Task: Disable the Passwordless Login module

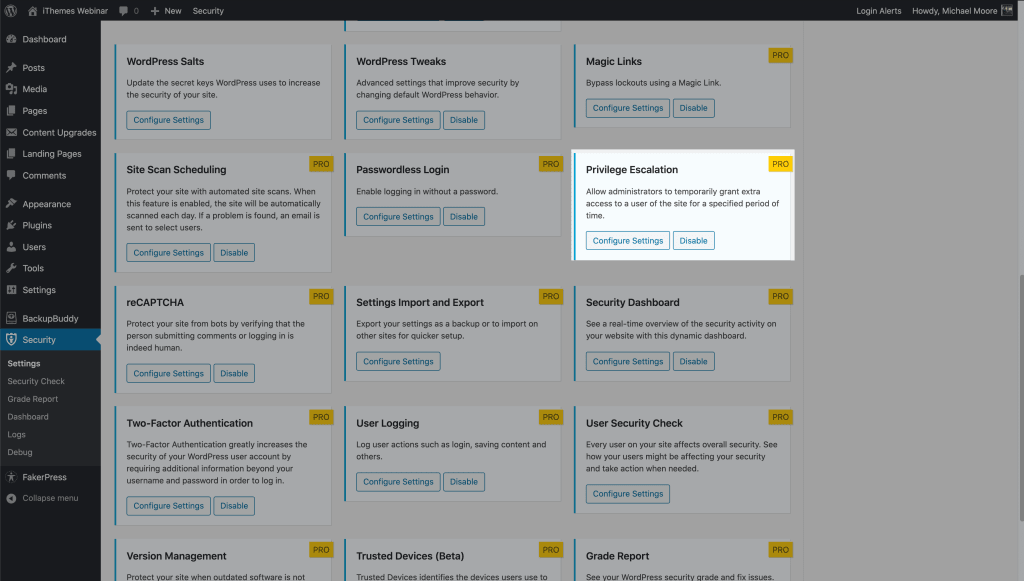Action: click(464, 216)
